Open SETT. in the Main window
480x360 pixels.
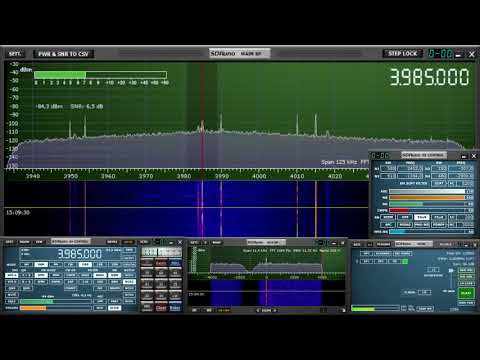point(357,245)
